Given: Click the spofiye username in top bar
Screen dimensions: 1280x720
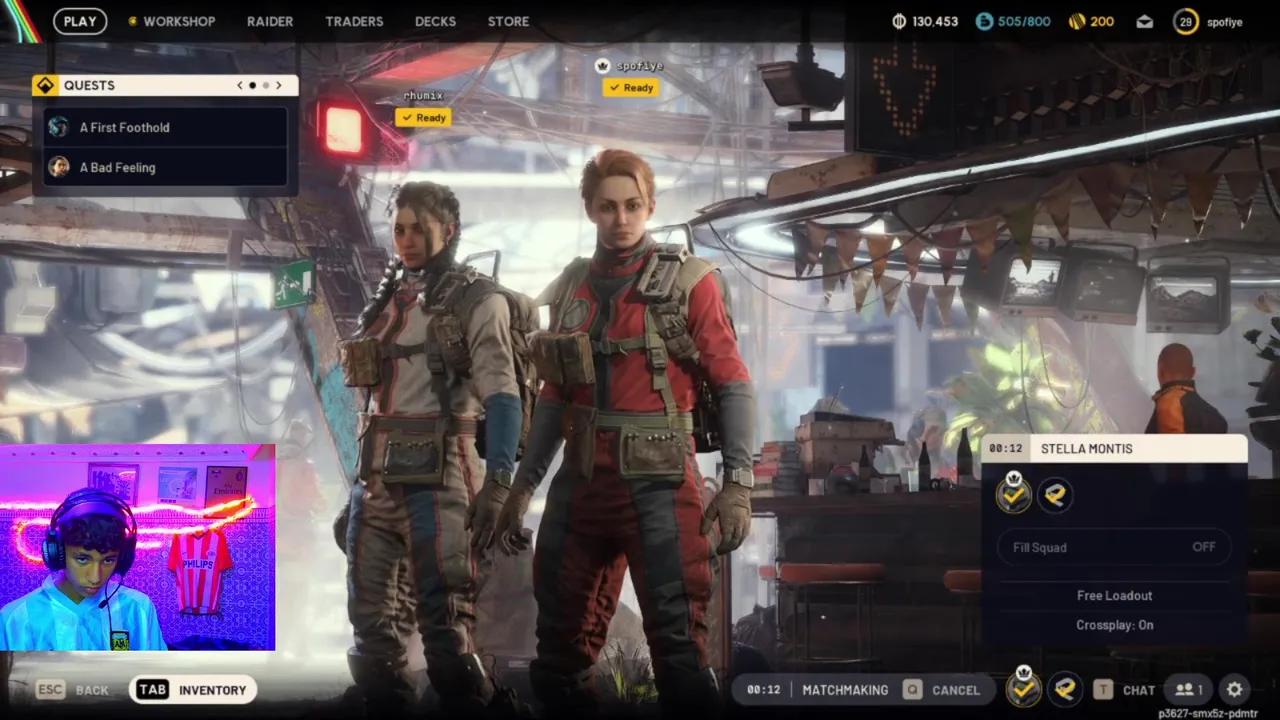Looking at the screenshot, I should (1225, 21).
